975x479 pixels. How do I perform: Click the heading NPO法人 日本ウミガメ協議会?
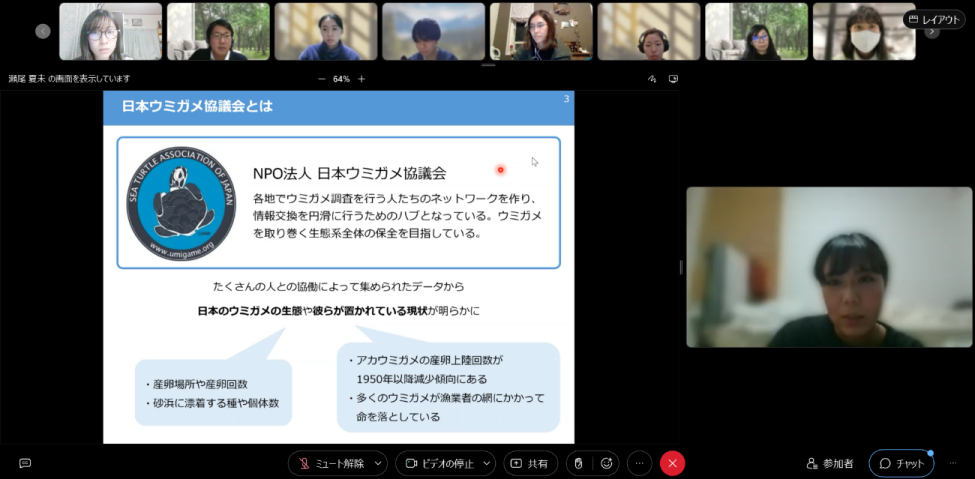(x=349, y=174)
